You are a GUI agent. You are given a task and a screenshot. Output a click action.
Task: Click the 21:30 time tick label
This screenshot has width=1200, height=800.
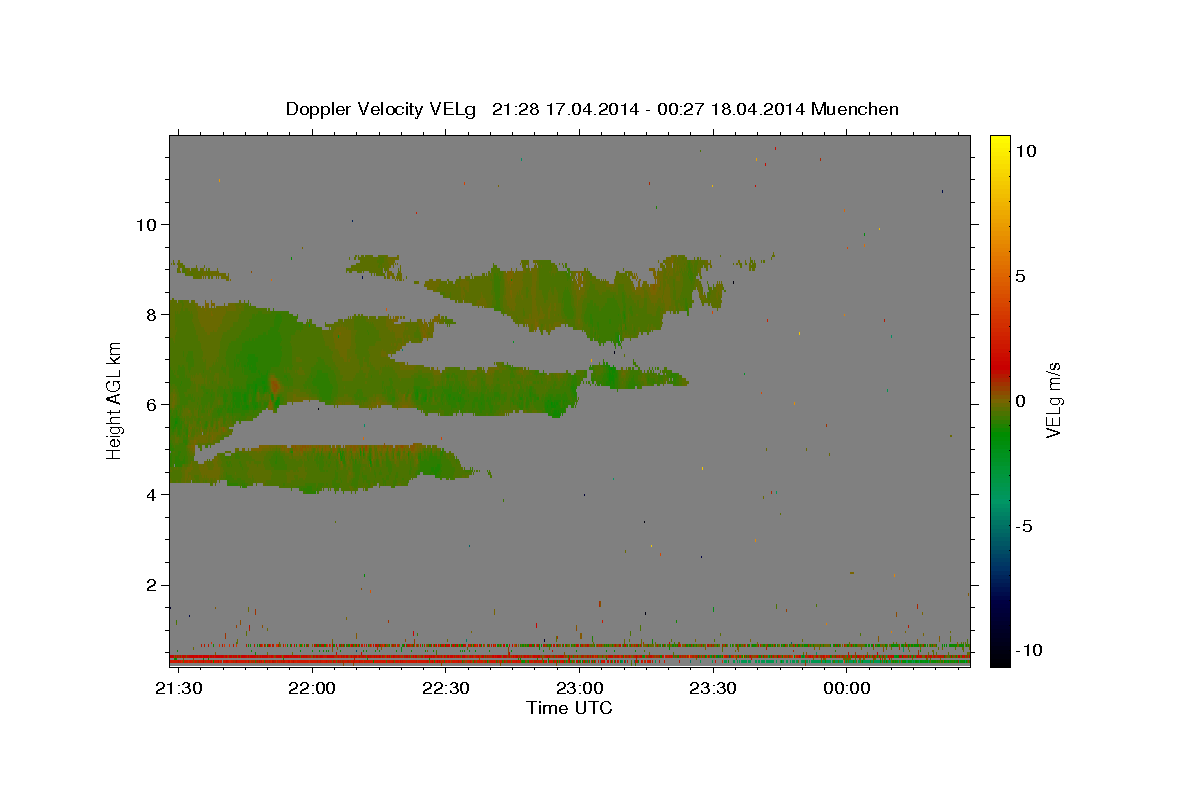pyautogui.click(x=178, y=689)
